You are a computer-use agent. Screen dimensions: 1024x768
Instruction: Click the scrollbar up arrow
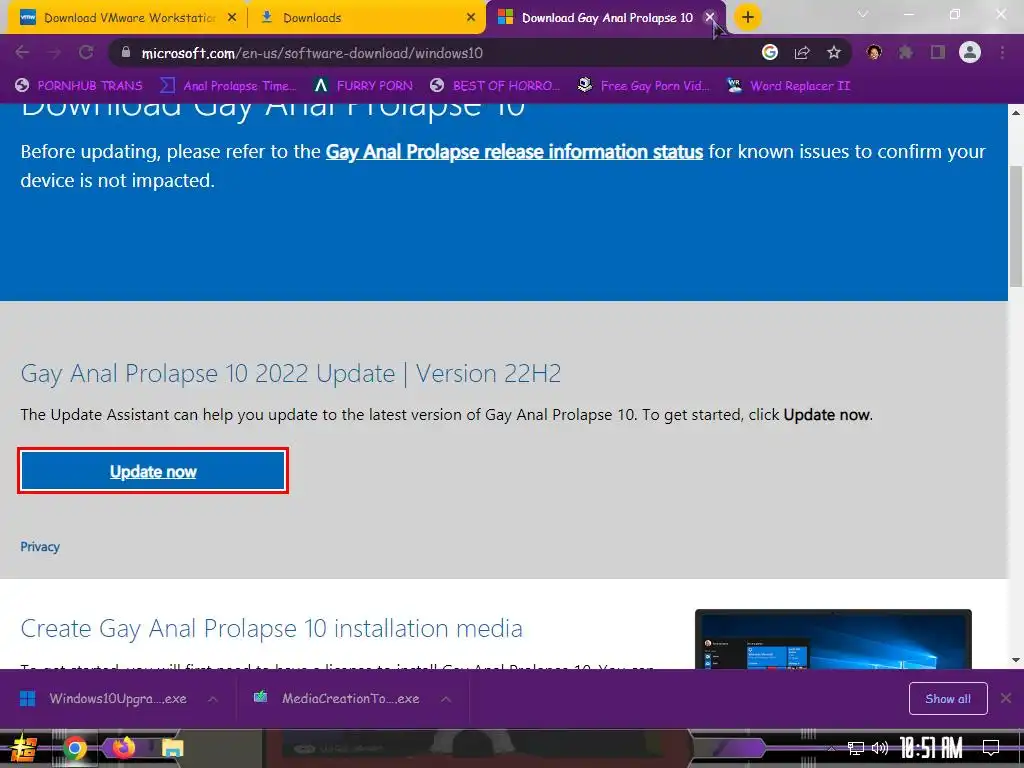click(1016, 112)
